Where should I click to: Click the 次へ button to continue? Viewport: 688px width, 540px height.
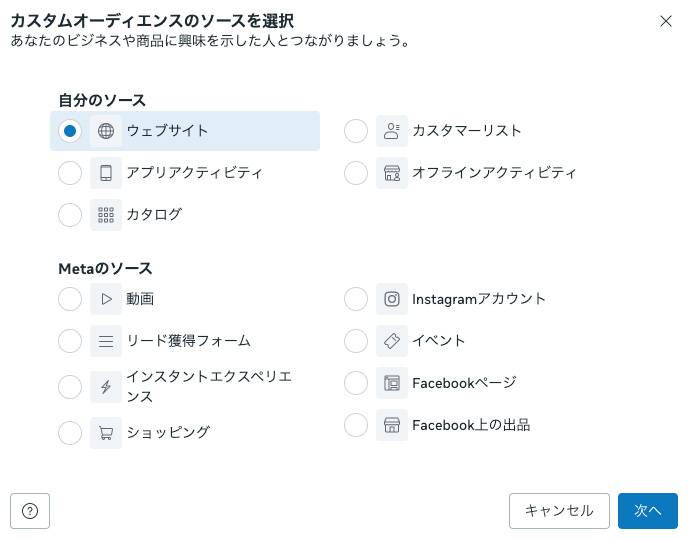coord(647,510)
